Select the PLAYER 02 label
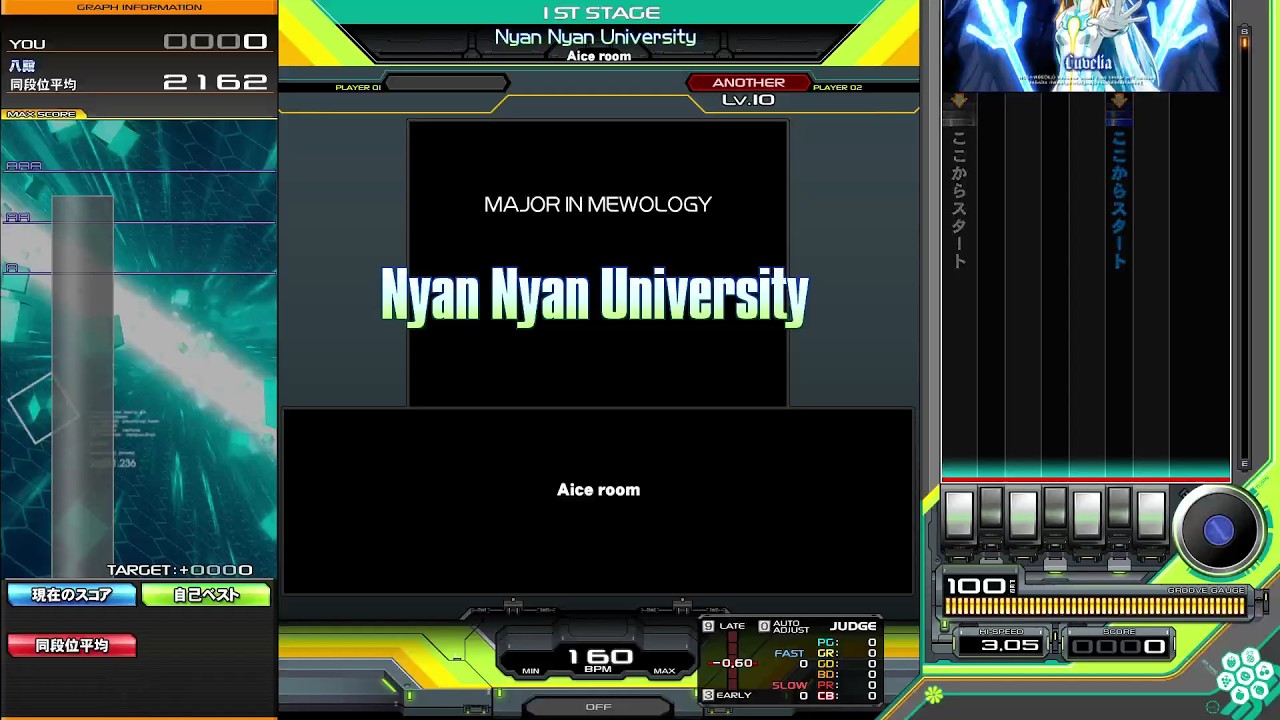Viewport: 1280px width, 720px height. pyautogui.click(x=837, y=88)
